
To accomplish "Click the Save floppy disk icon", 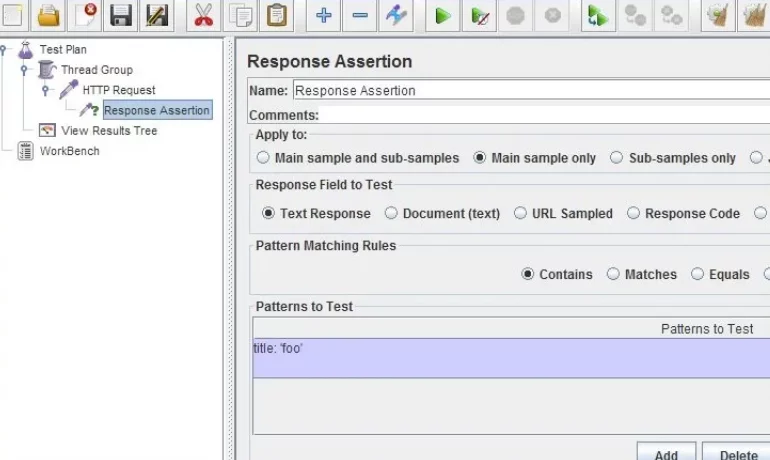I will pos(121,15).
